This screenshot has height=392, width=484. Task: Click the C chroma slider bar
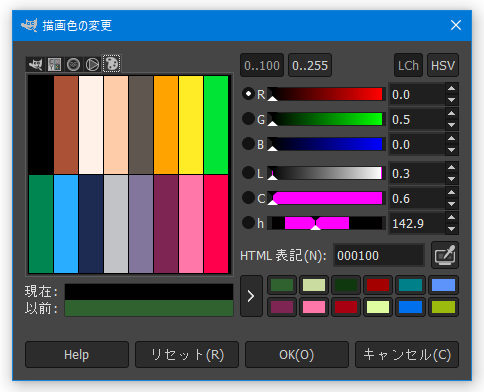point(327,198)
